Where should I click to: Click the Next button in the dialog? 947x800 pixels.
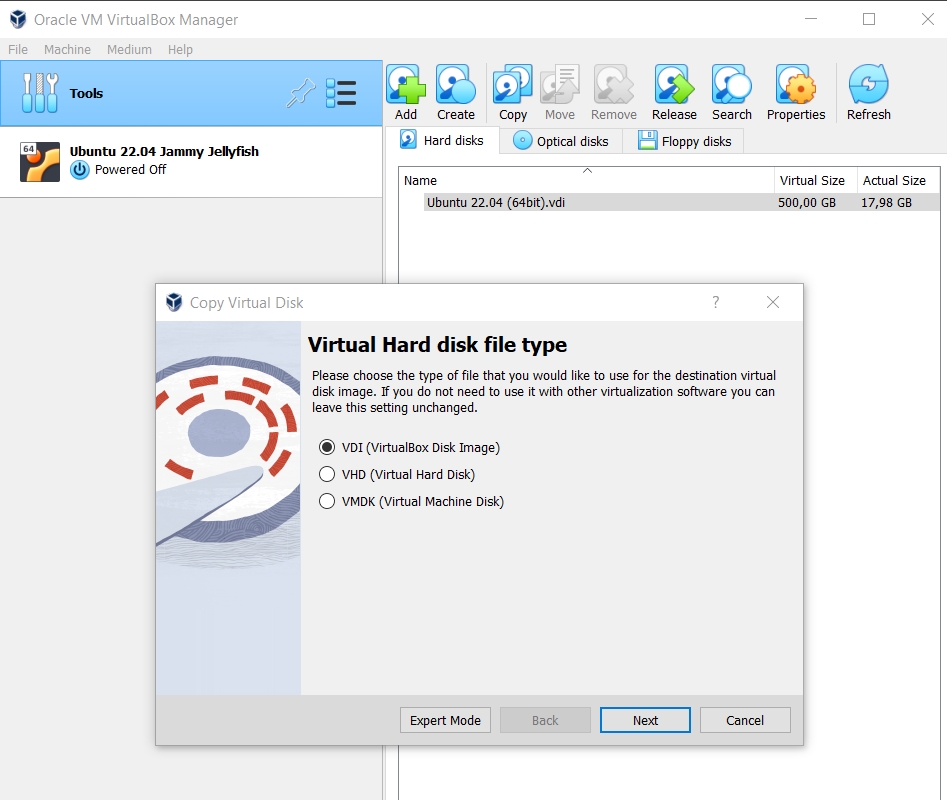pyautogui.click(x=645, y=720)
